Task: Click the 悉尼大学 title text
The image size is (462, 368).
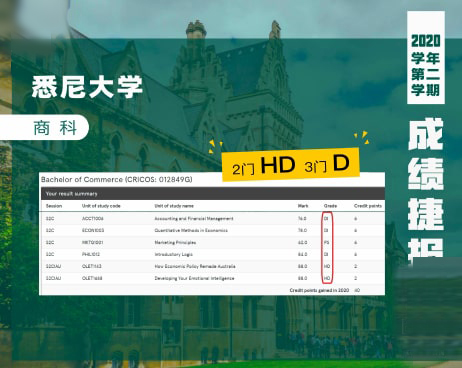Action: click(x=87, y=87)
